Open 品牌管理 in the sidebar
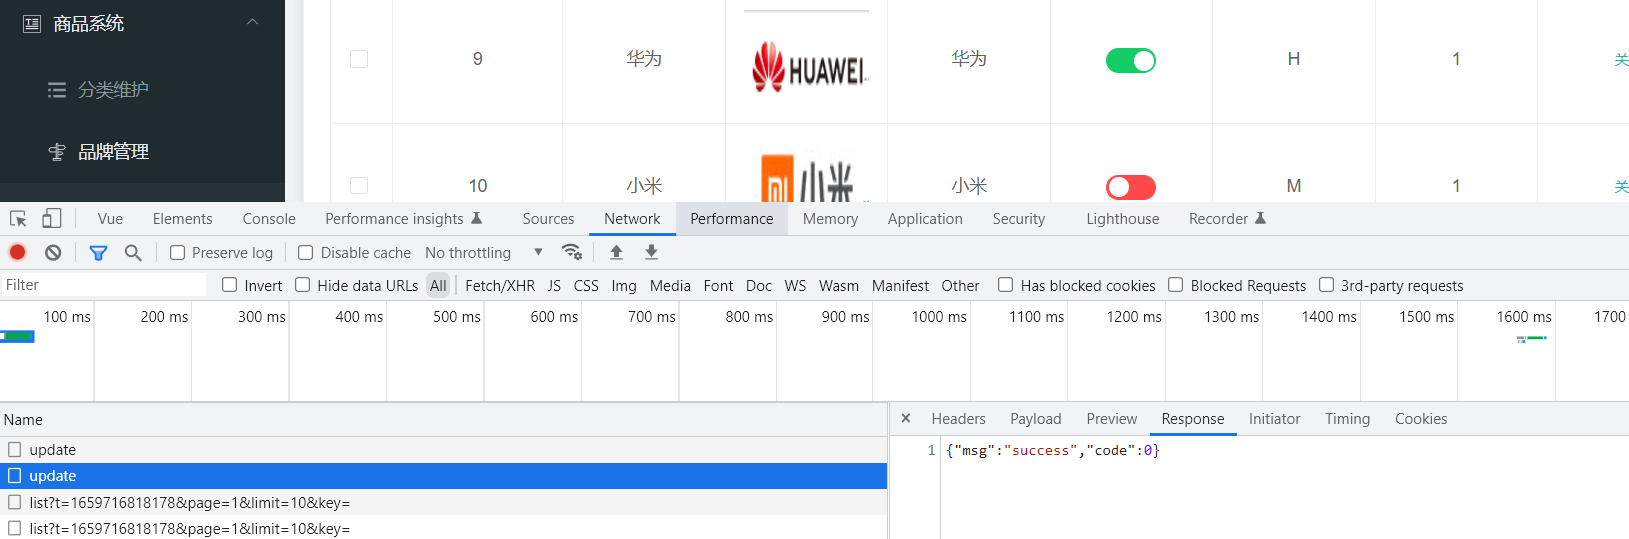1629x539 pixels. (x=113, y=152)
